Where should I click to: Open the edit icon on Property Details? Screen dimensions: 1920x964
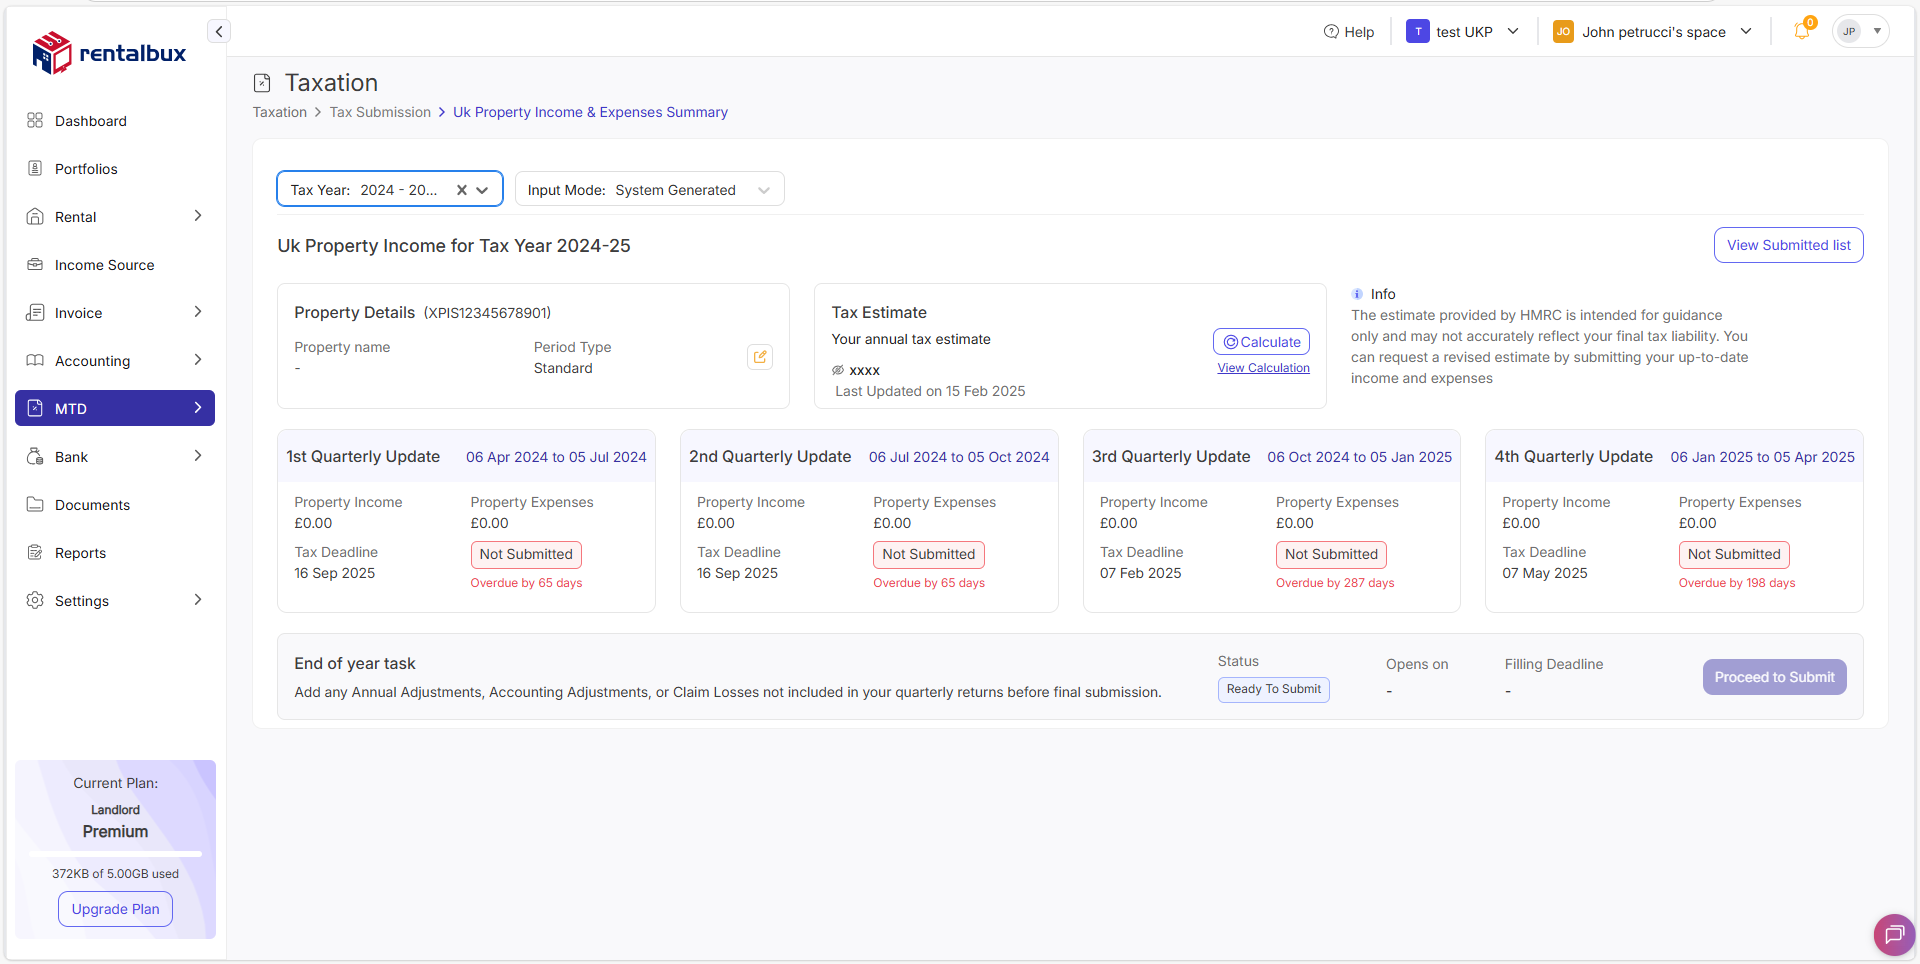click(x=760, y=356)
